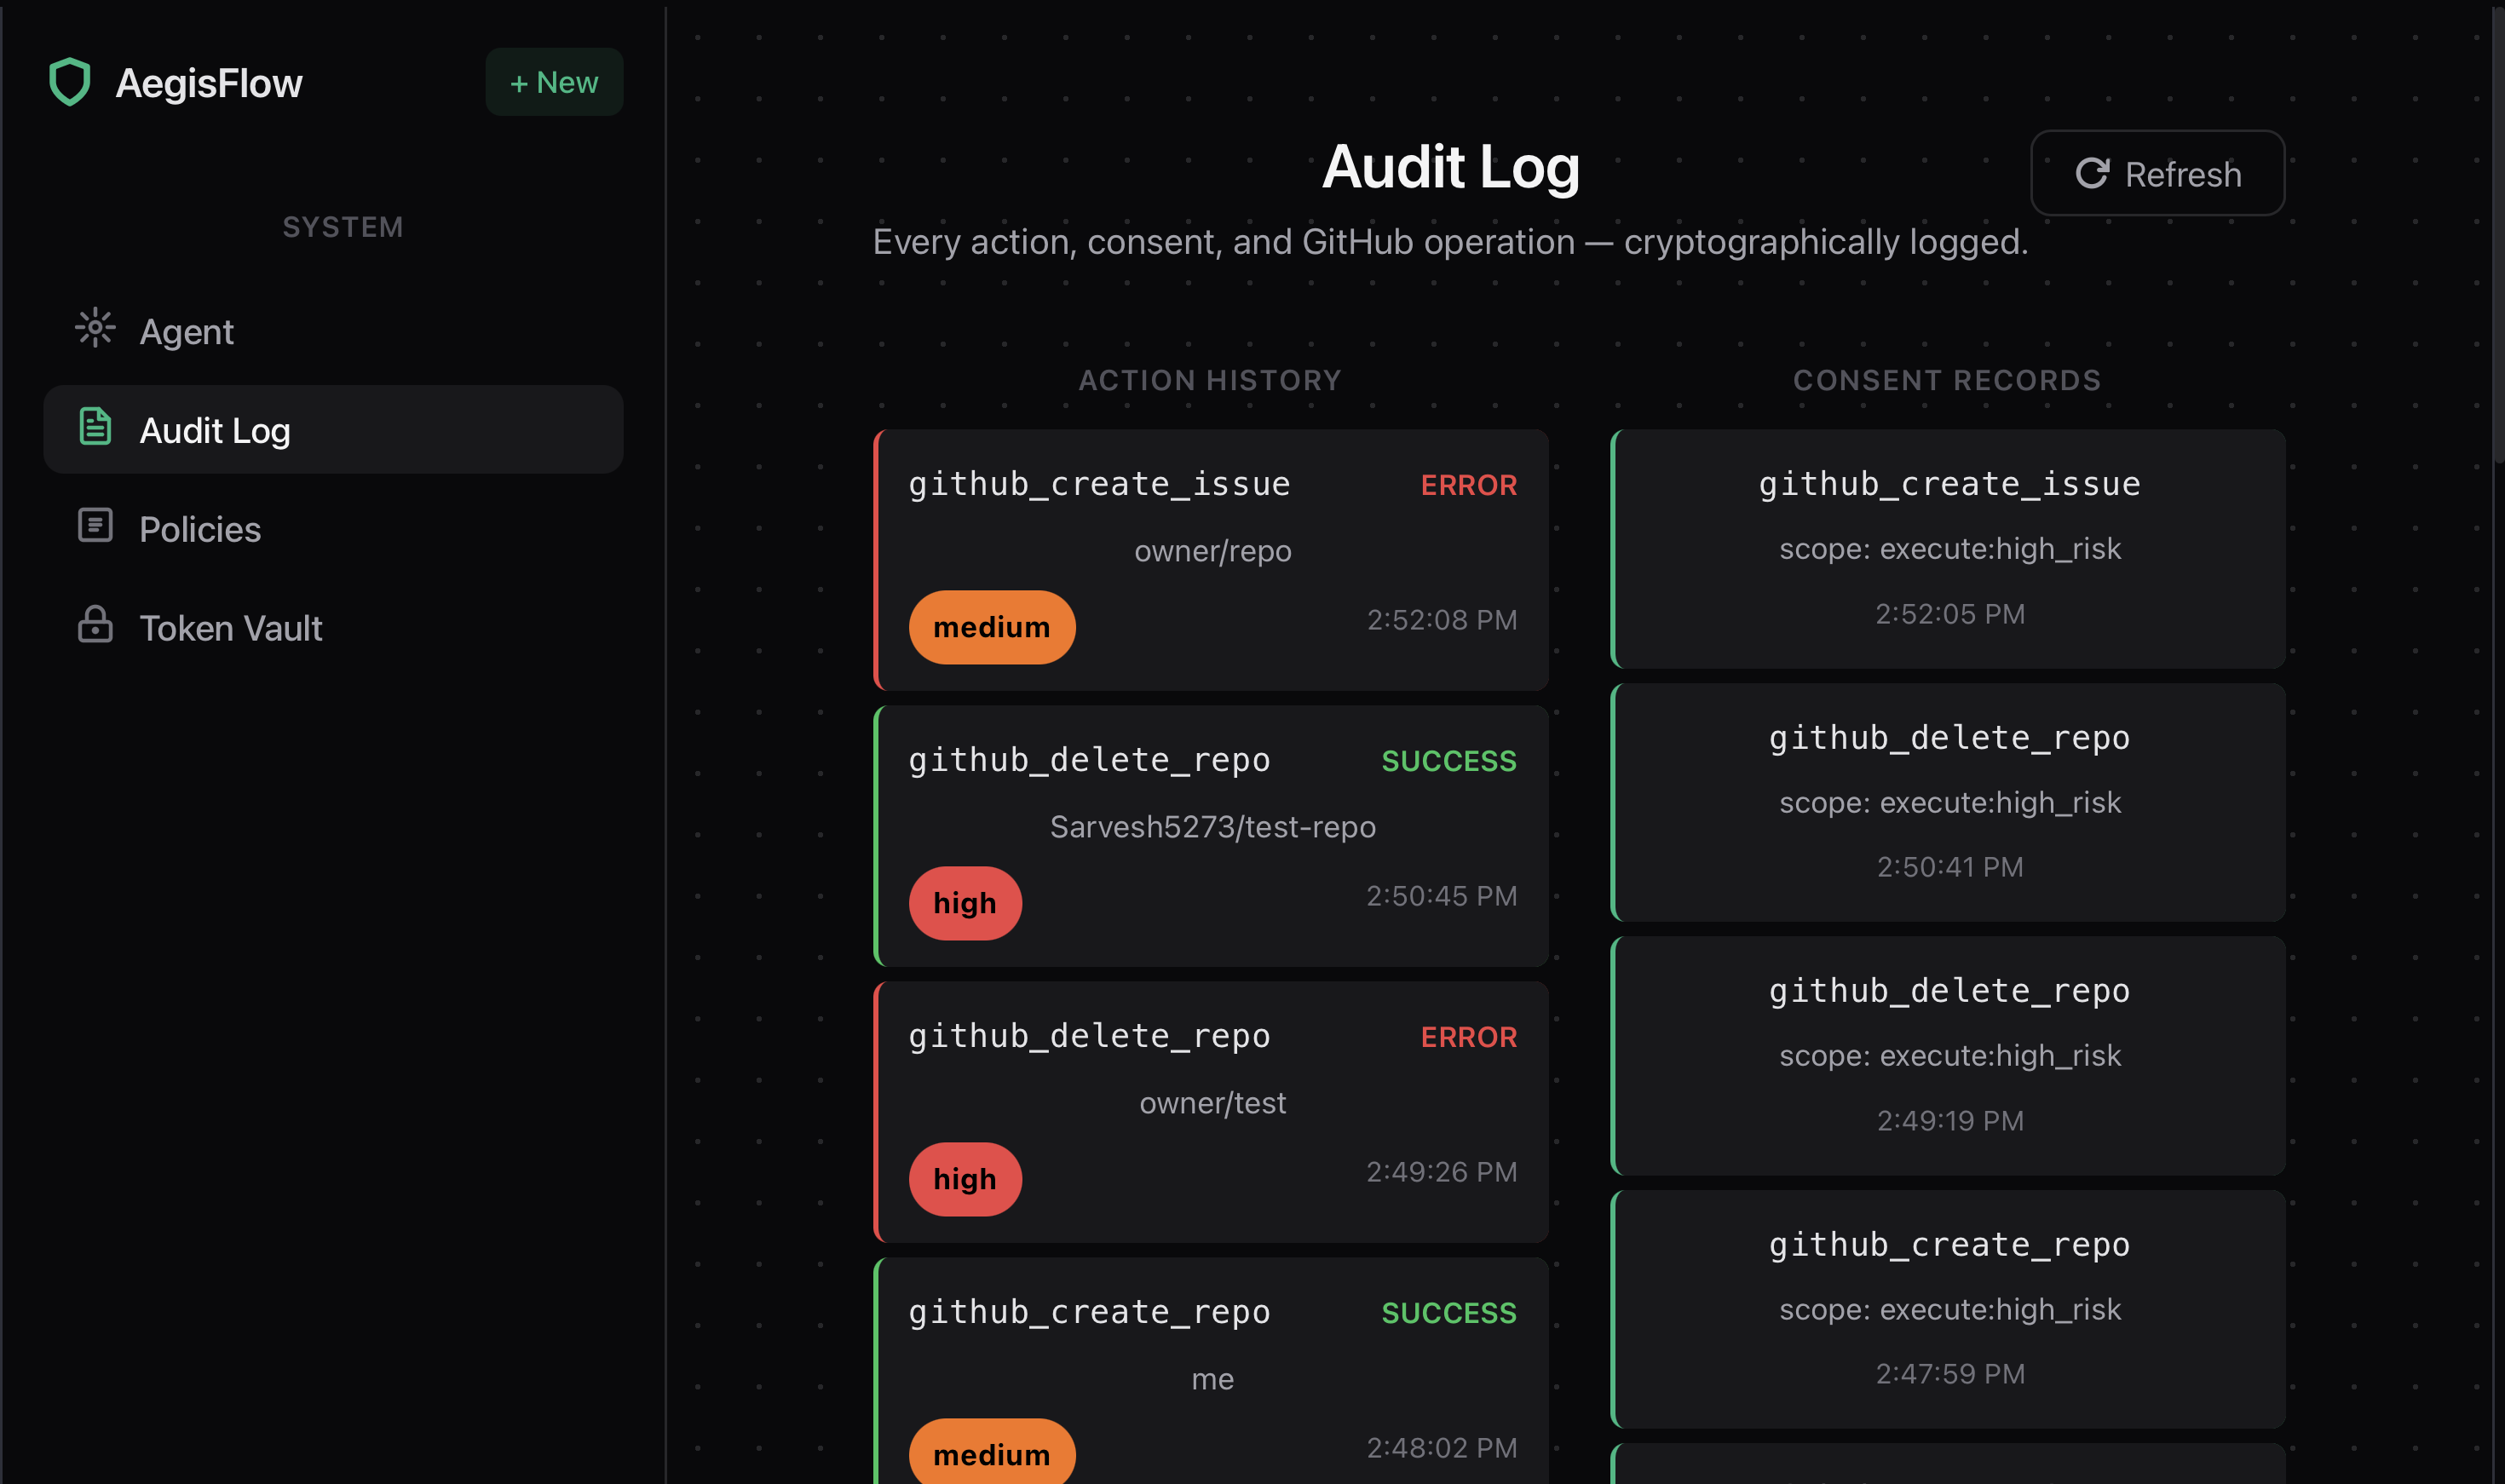The height and width of the screenshot is (1484, 2505).
Task: Click the Audit Log document icon
Action: [95, 427]
